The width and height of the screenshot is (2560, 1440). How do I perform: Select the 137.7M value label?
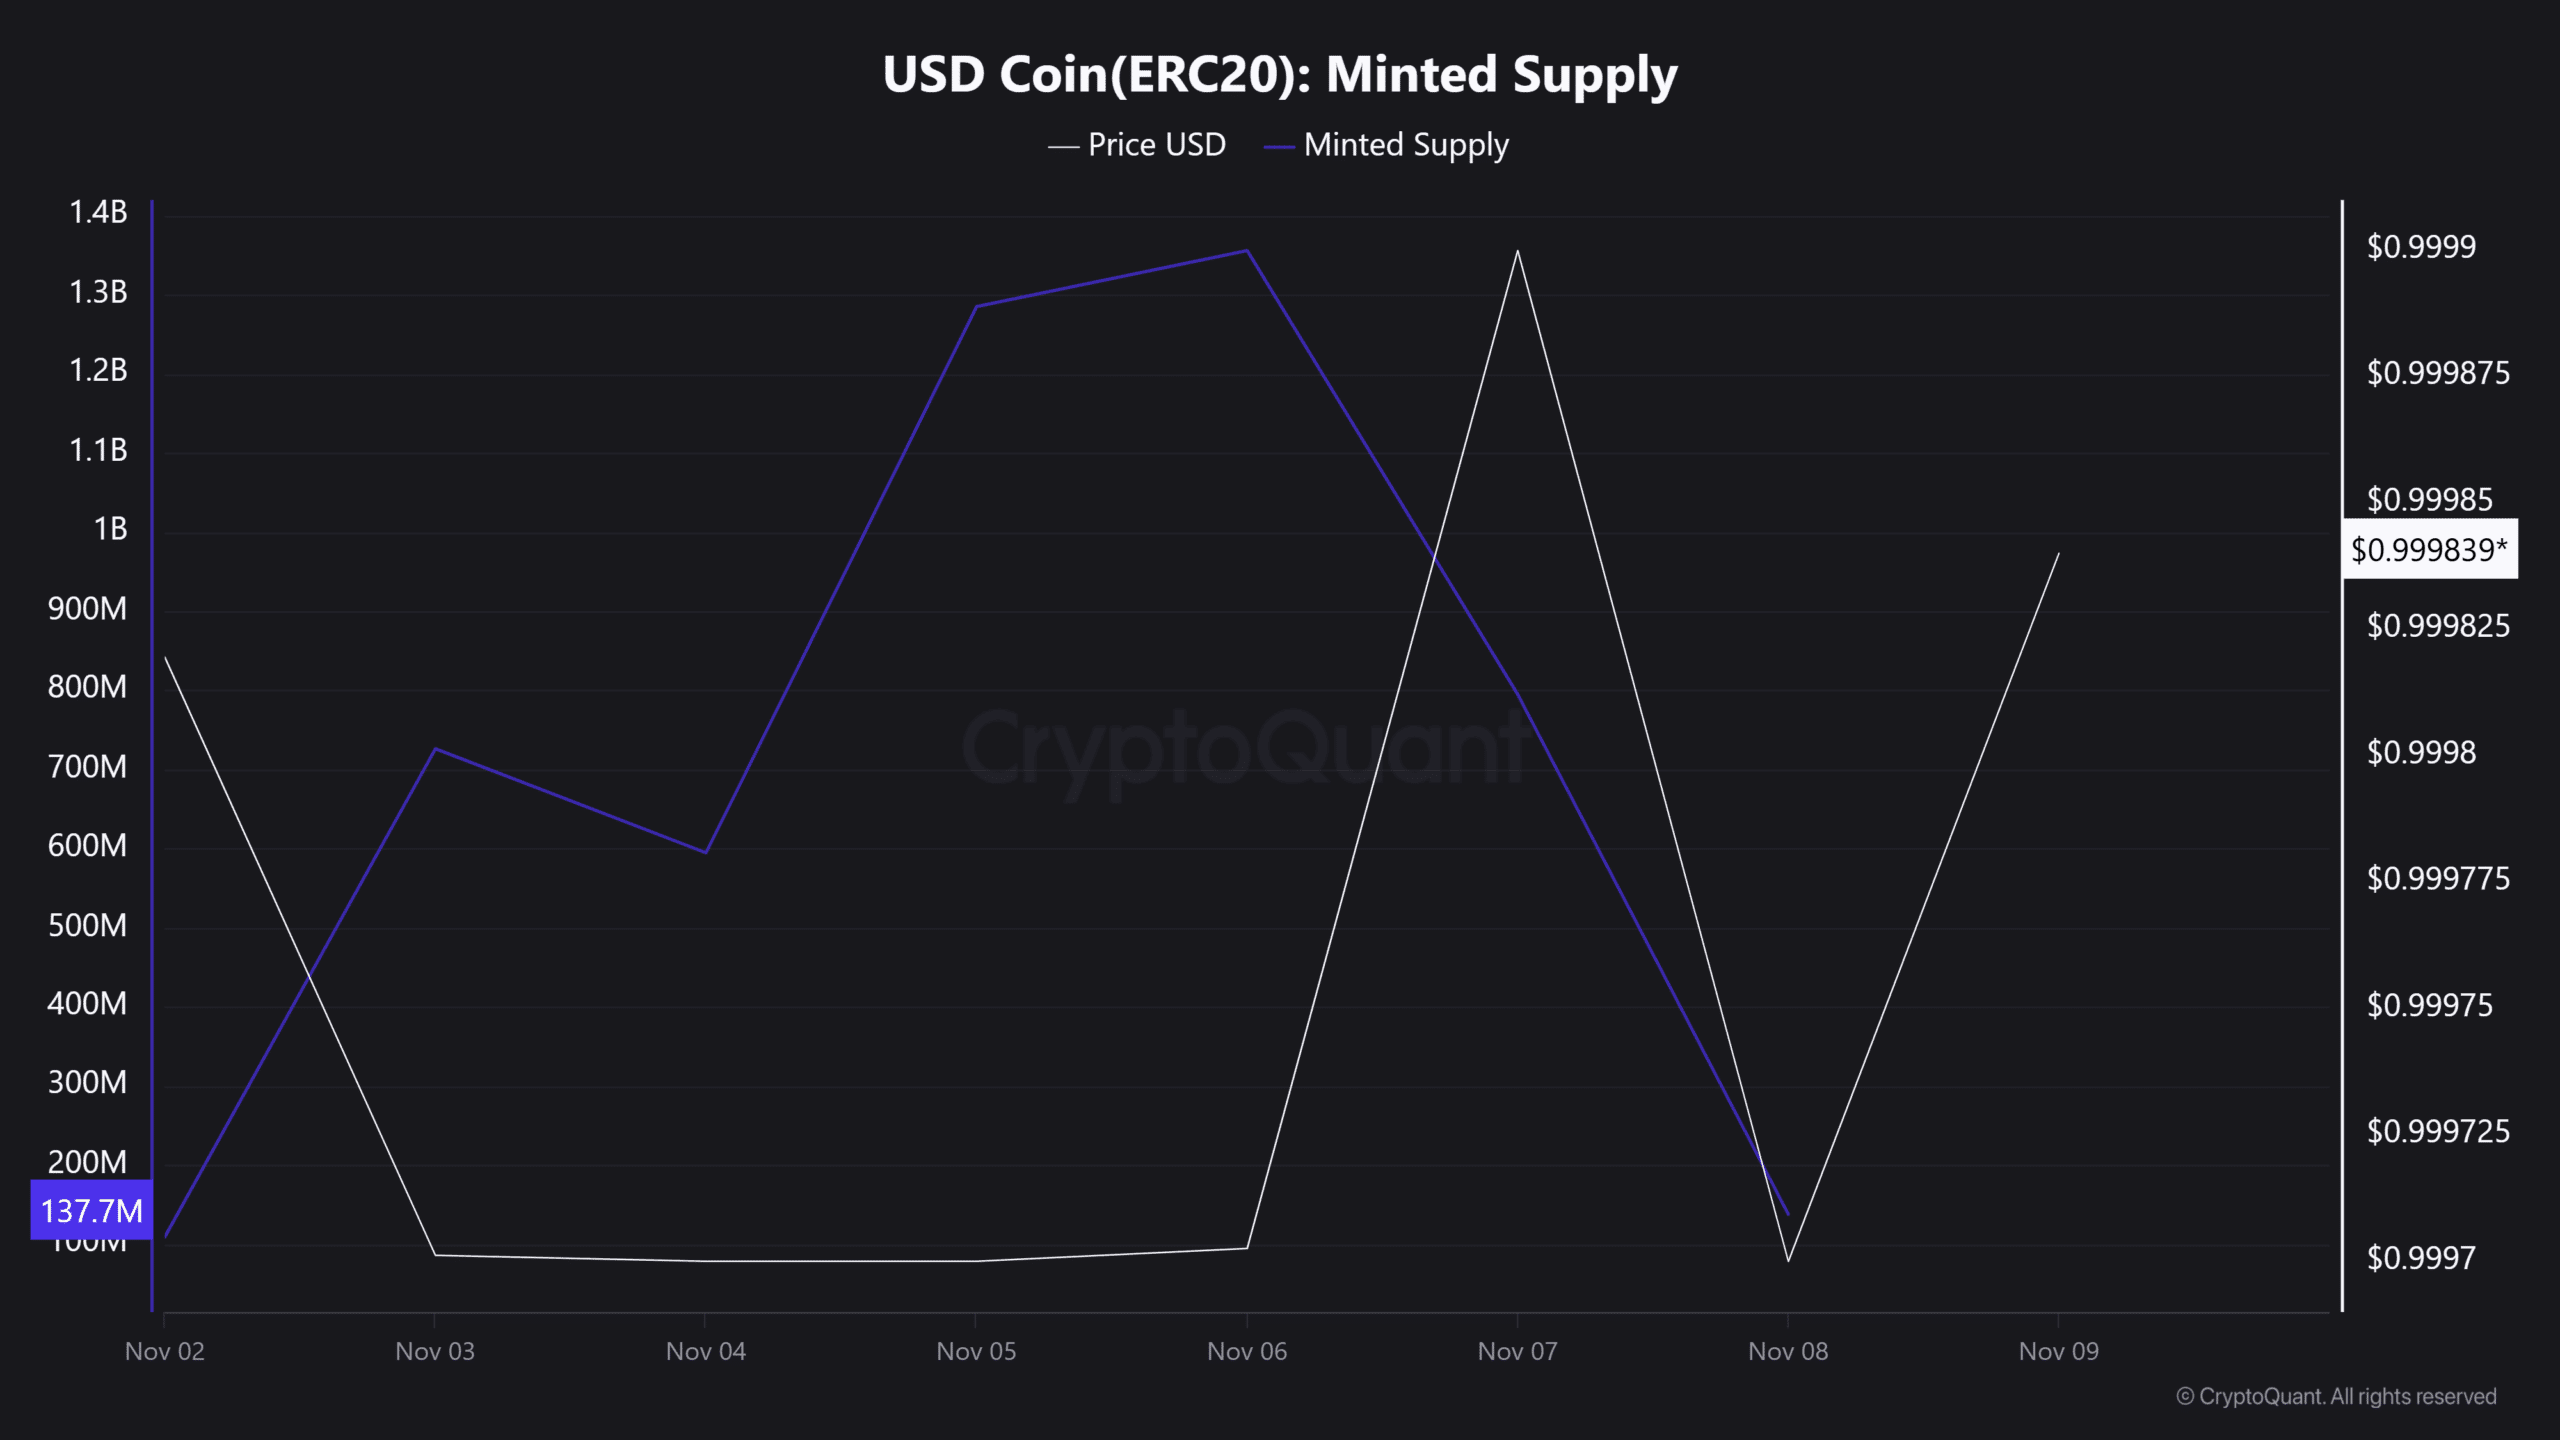click(91, 1211)
